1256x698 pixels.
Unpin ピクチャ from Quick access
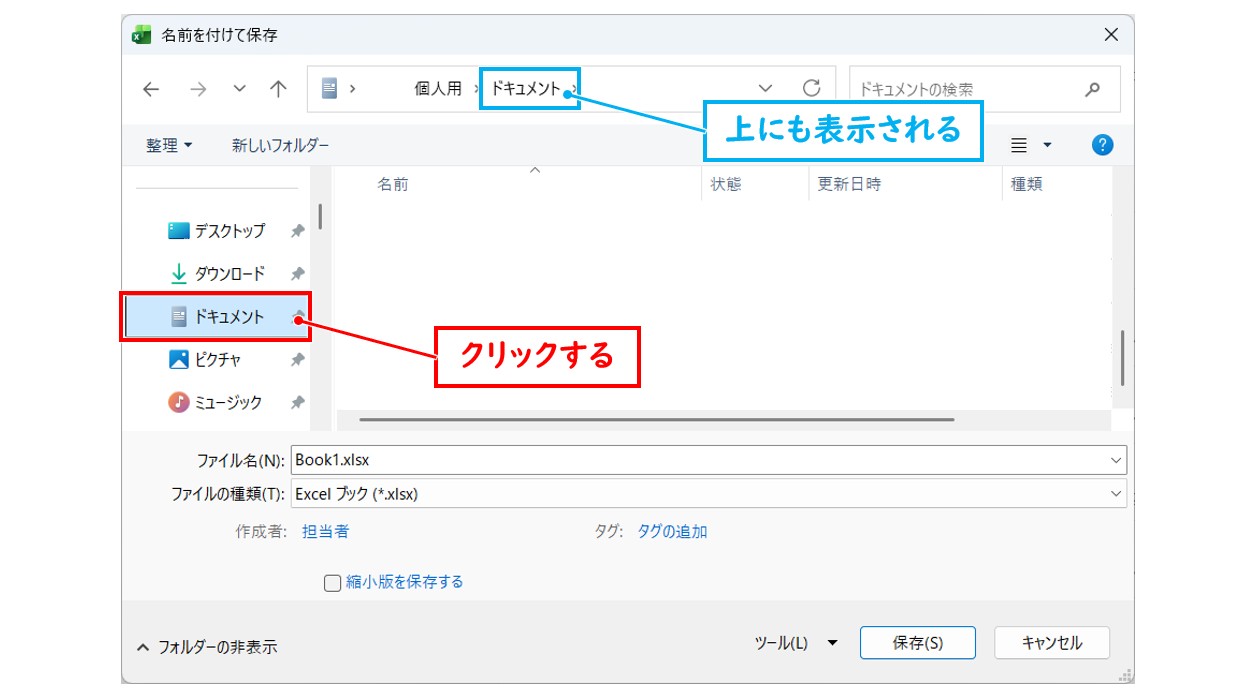pos(297,359)
